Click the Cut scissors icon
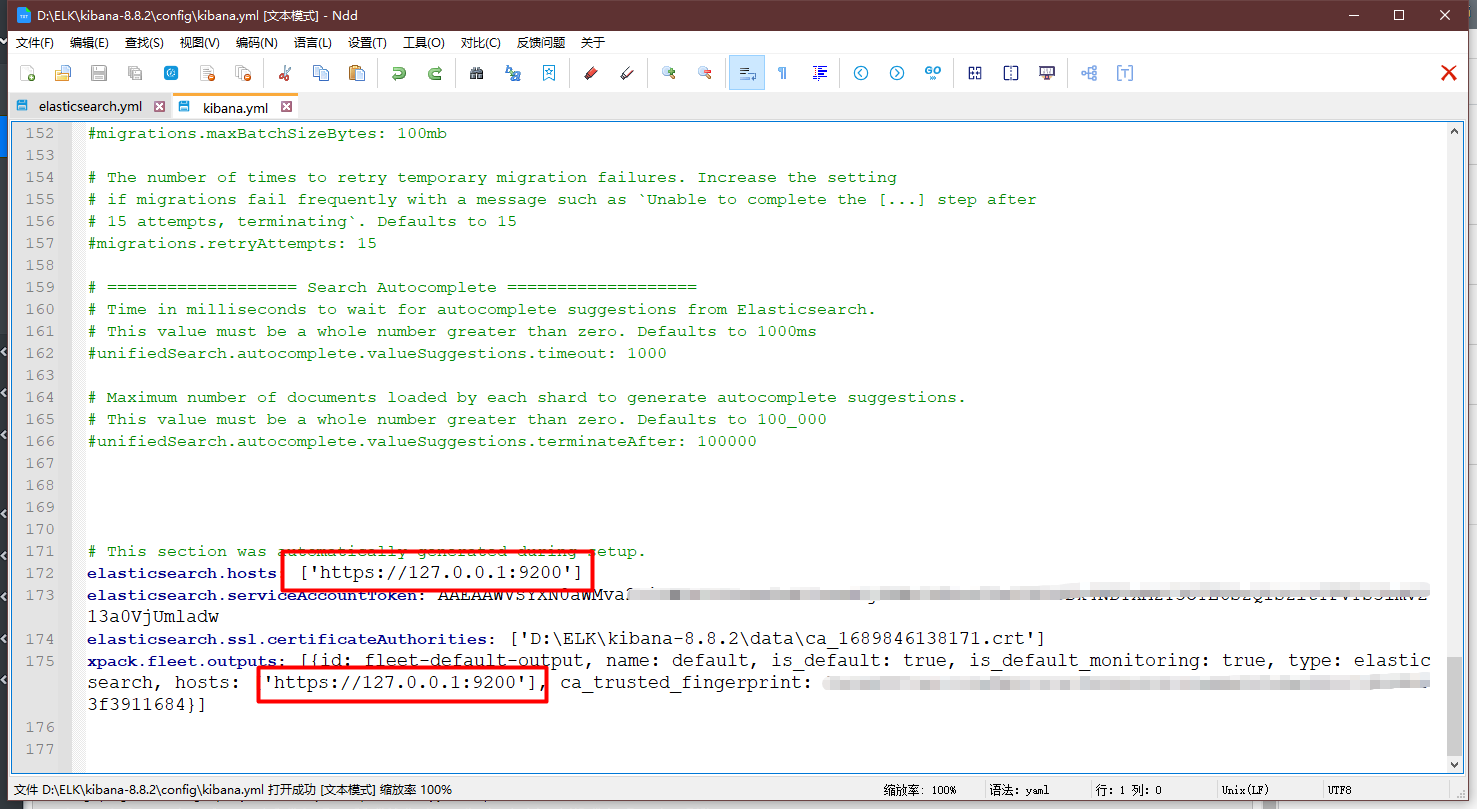 tap(285, 73)
